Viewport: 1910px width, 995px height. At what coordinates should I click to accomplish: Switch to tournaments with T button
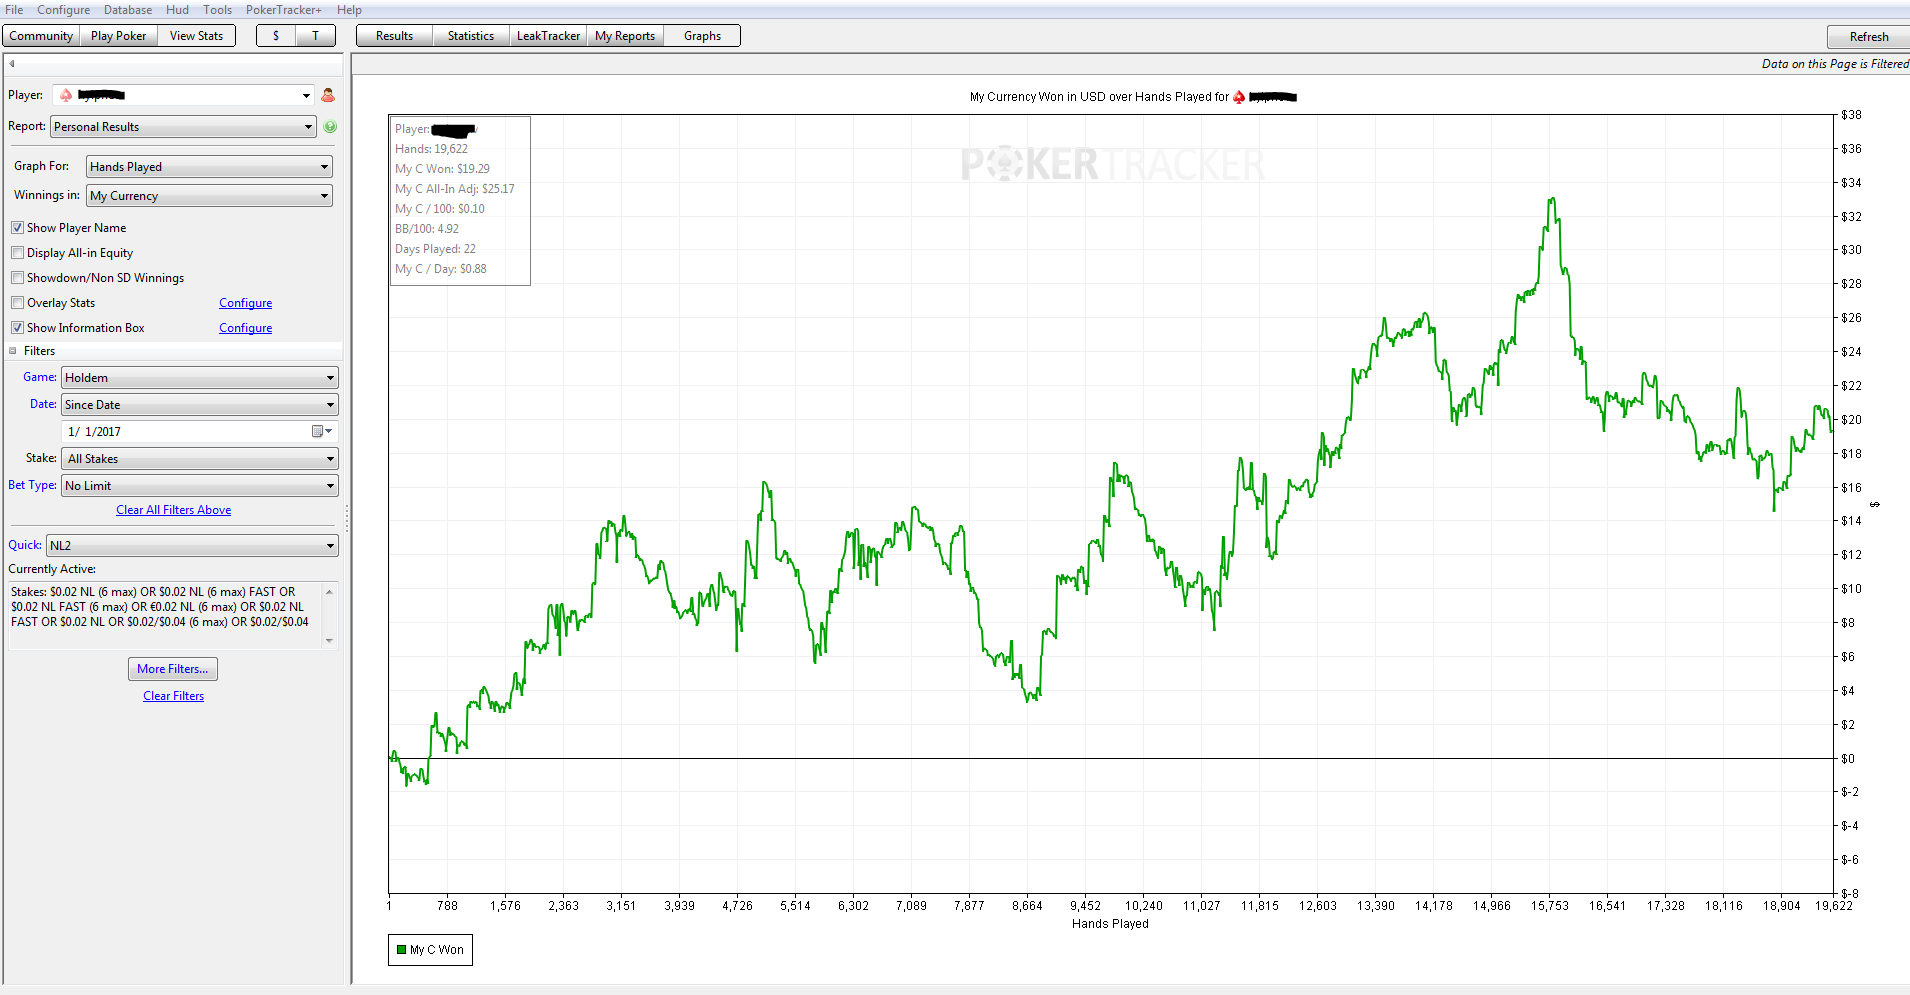coord(315,36)
